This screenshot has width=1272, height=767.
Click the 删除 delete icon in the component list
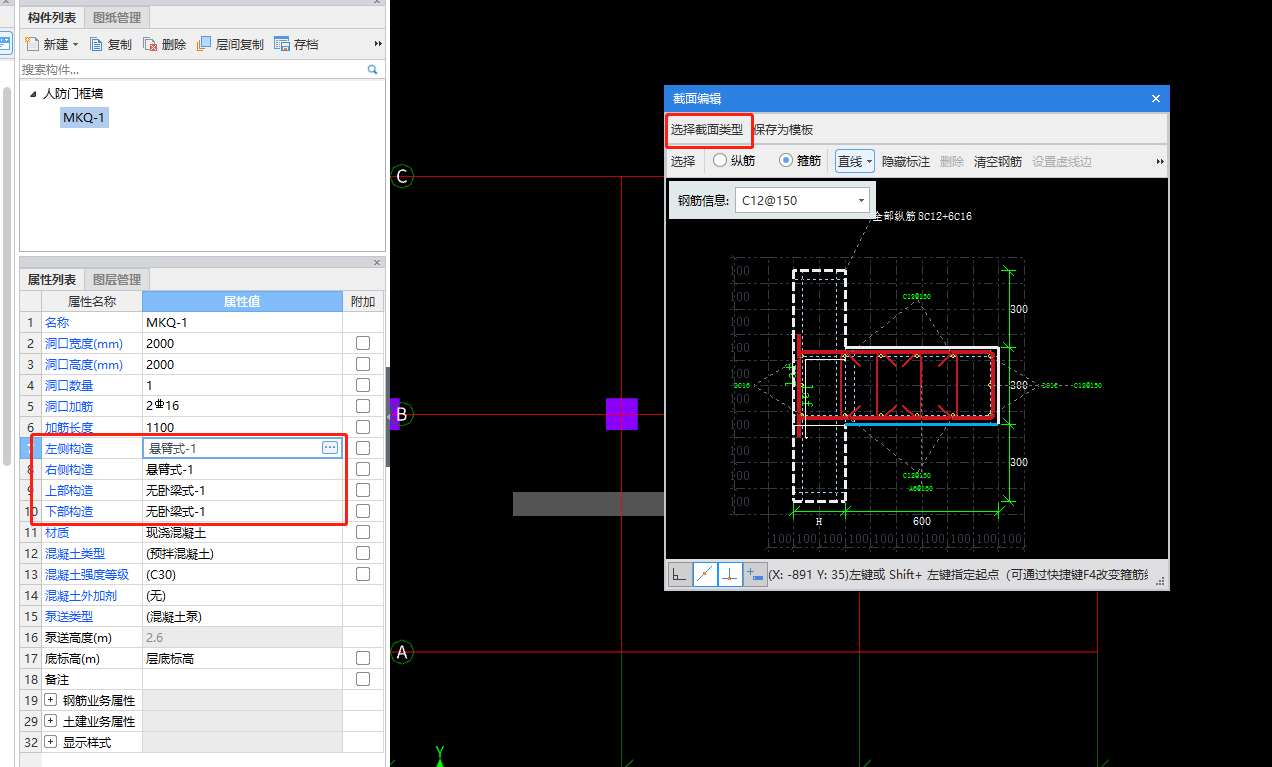point(150,44)
